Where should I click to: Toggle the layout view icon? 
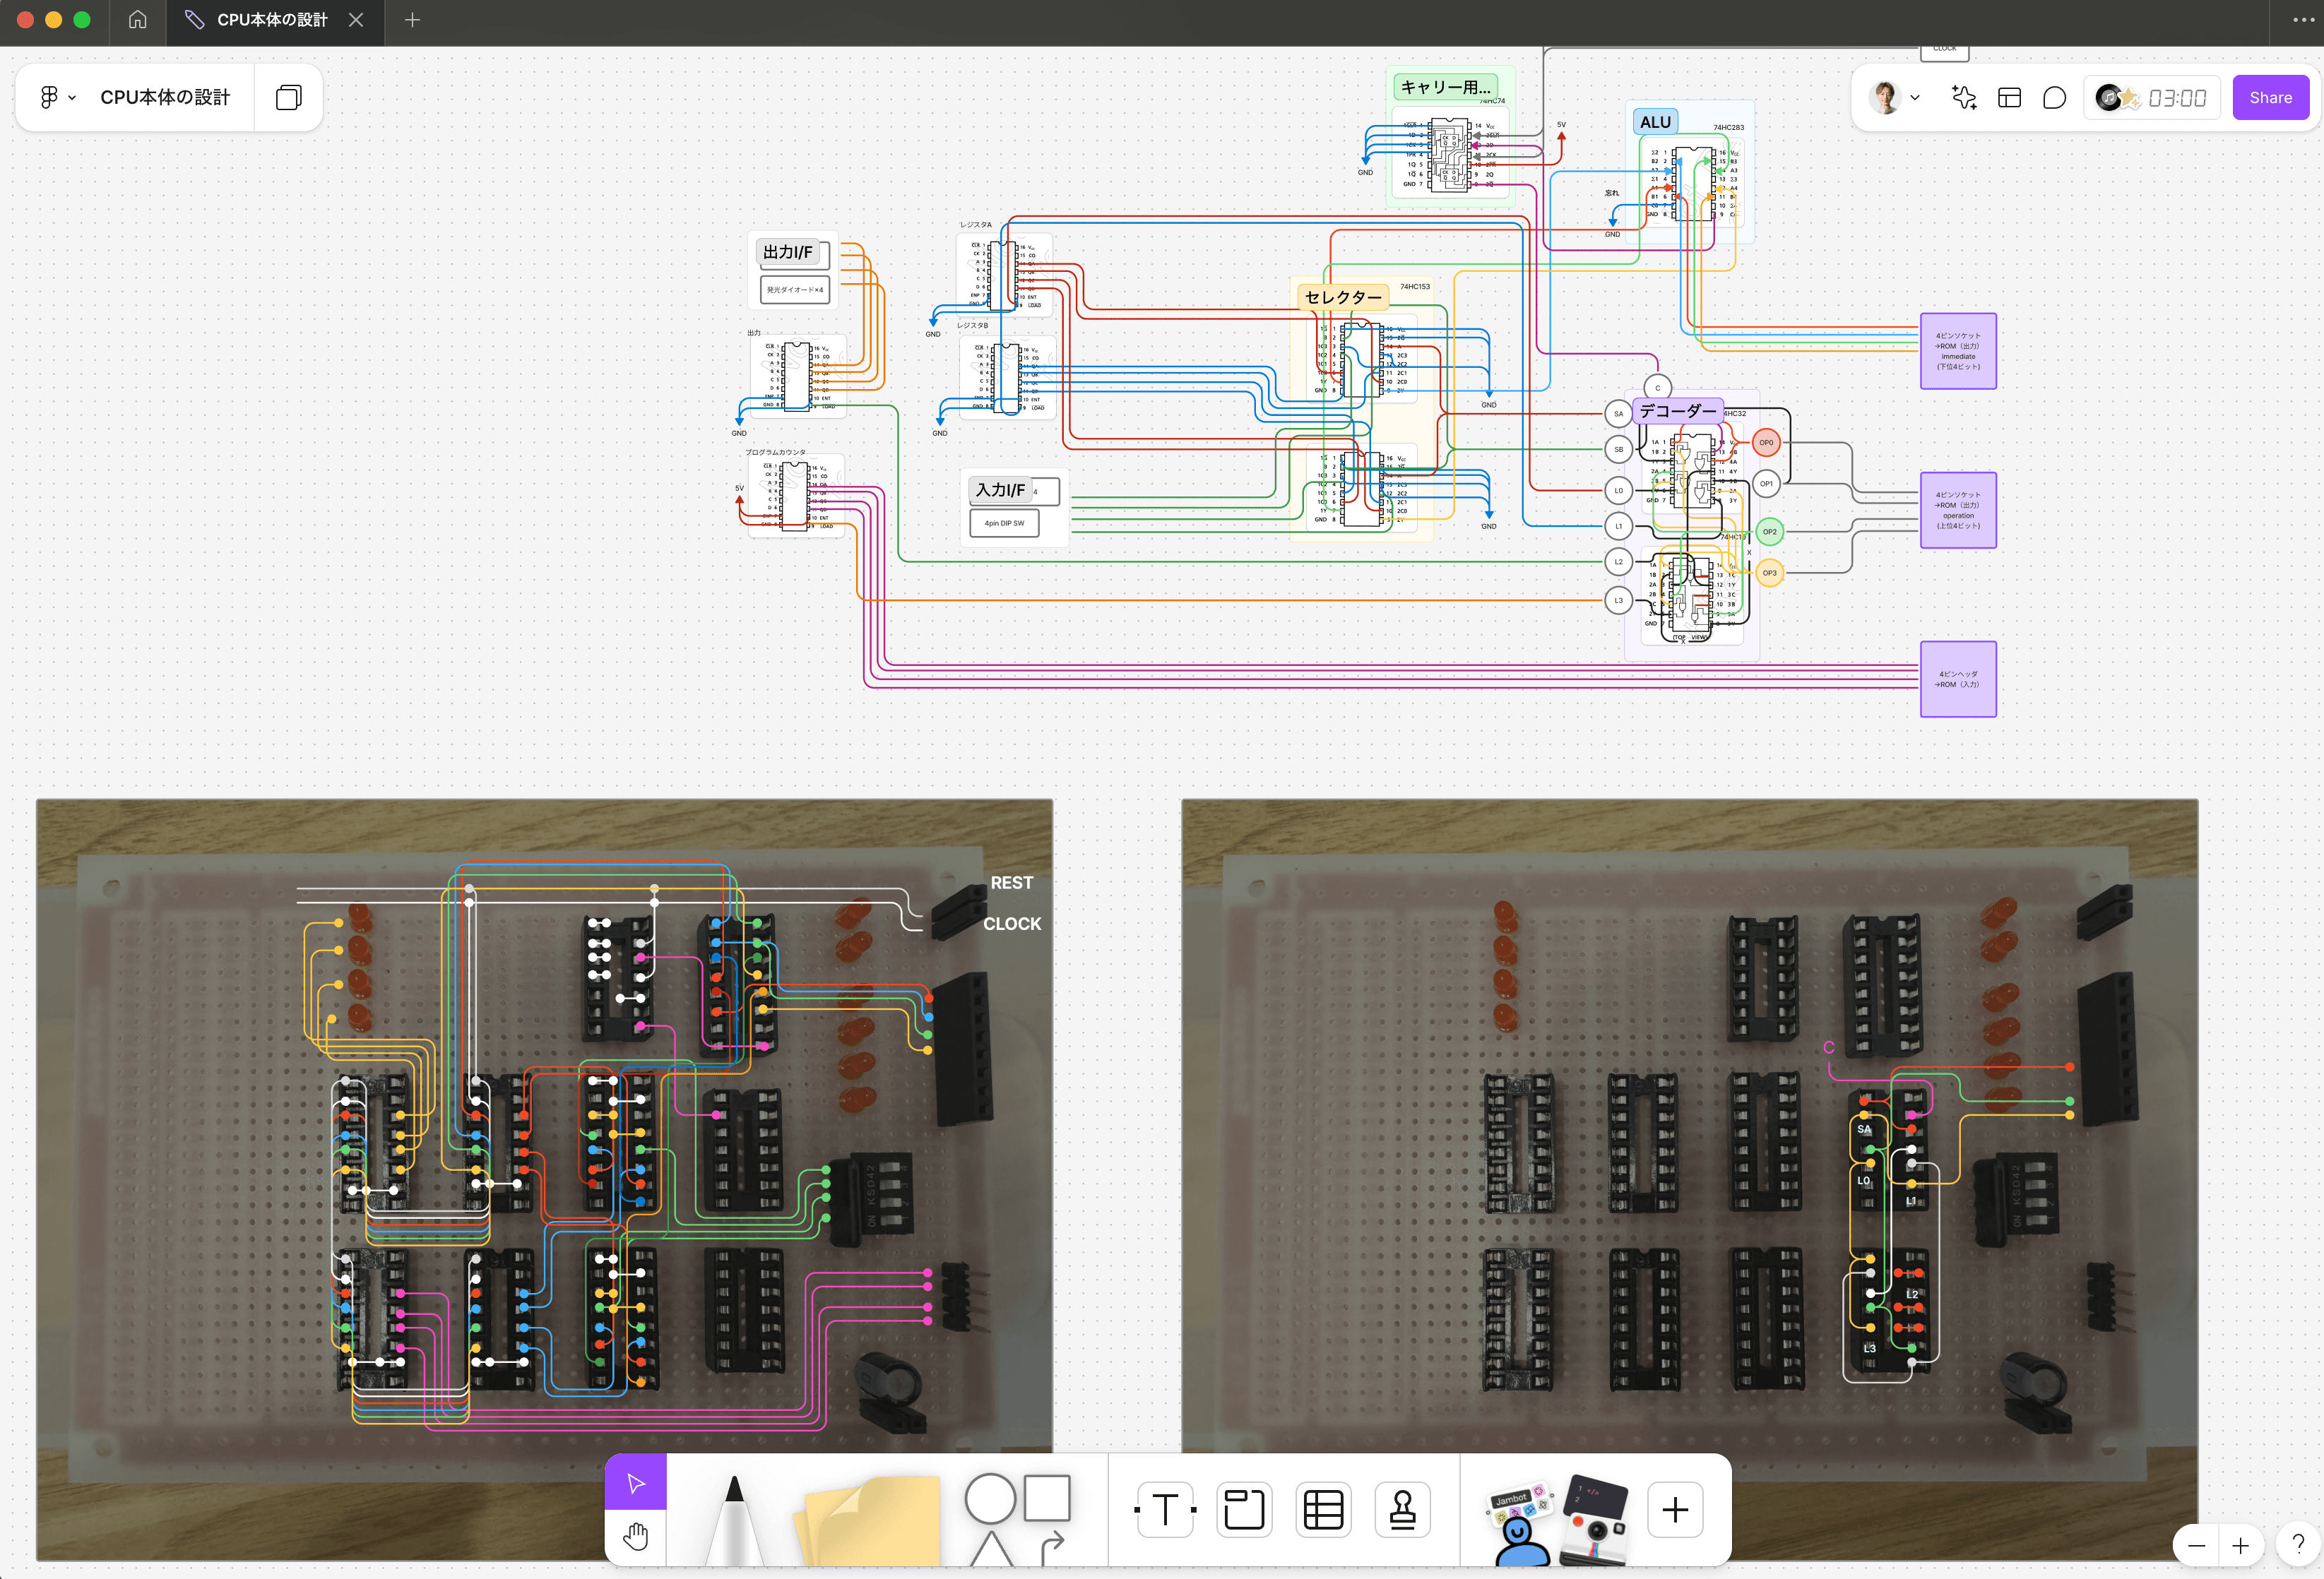coord(2009,97)
